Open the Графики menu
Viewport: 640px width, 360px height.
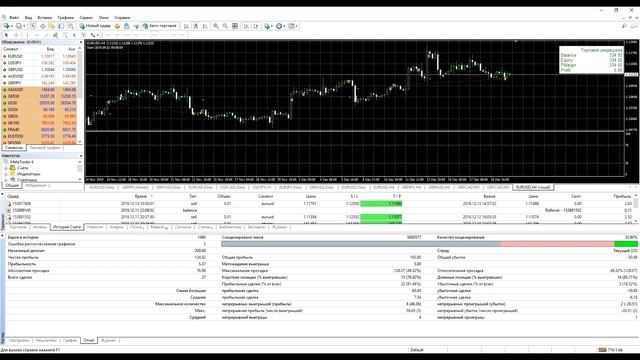(65, 18)
